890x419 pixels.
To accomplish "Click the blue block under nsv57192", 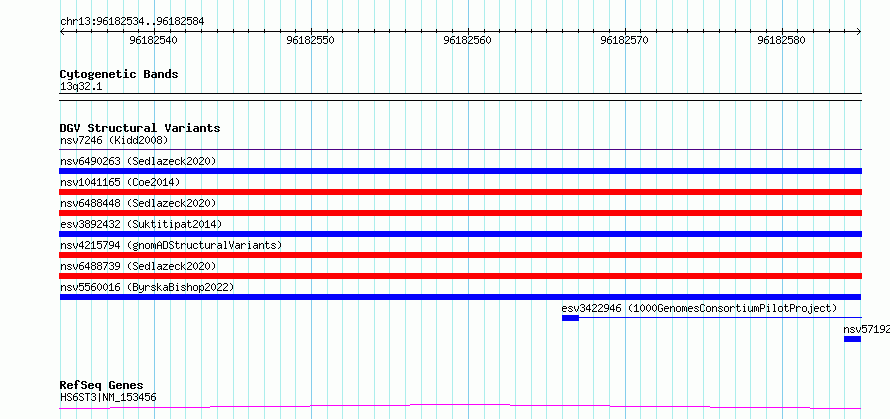I will (853, 339).
